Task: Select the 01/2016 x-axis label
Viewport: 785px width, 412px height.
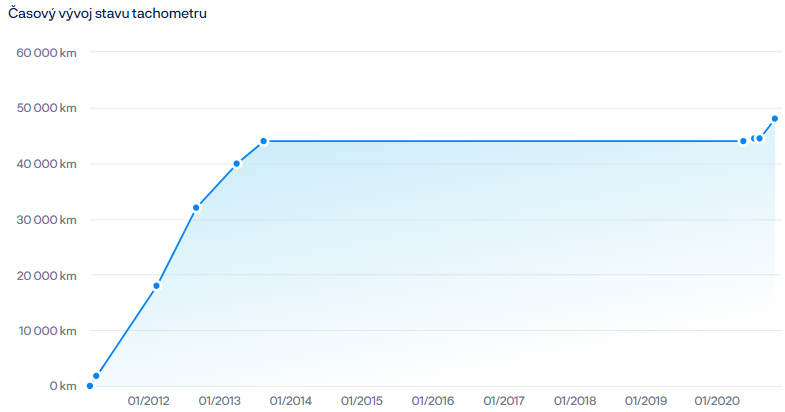Action: coord(433,401)
